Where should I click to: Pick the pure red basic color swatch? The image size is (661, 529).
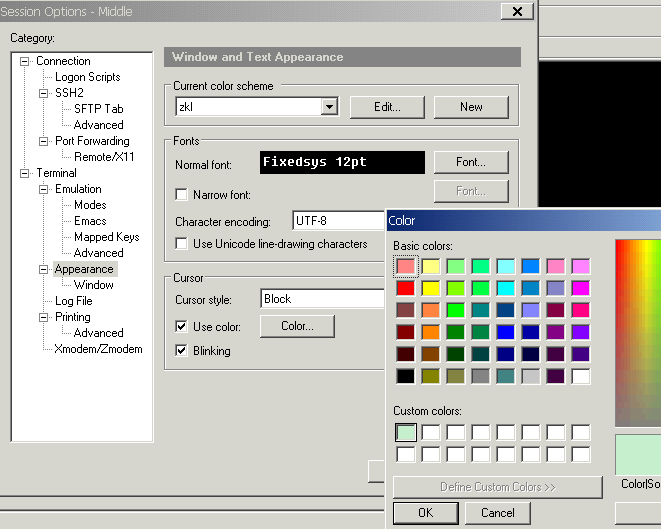(406, 288)
